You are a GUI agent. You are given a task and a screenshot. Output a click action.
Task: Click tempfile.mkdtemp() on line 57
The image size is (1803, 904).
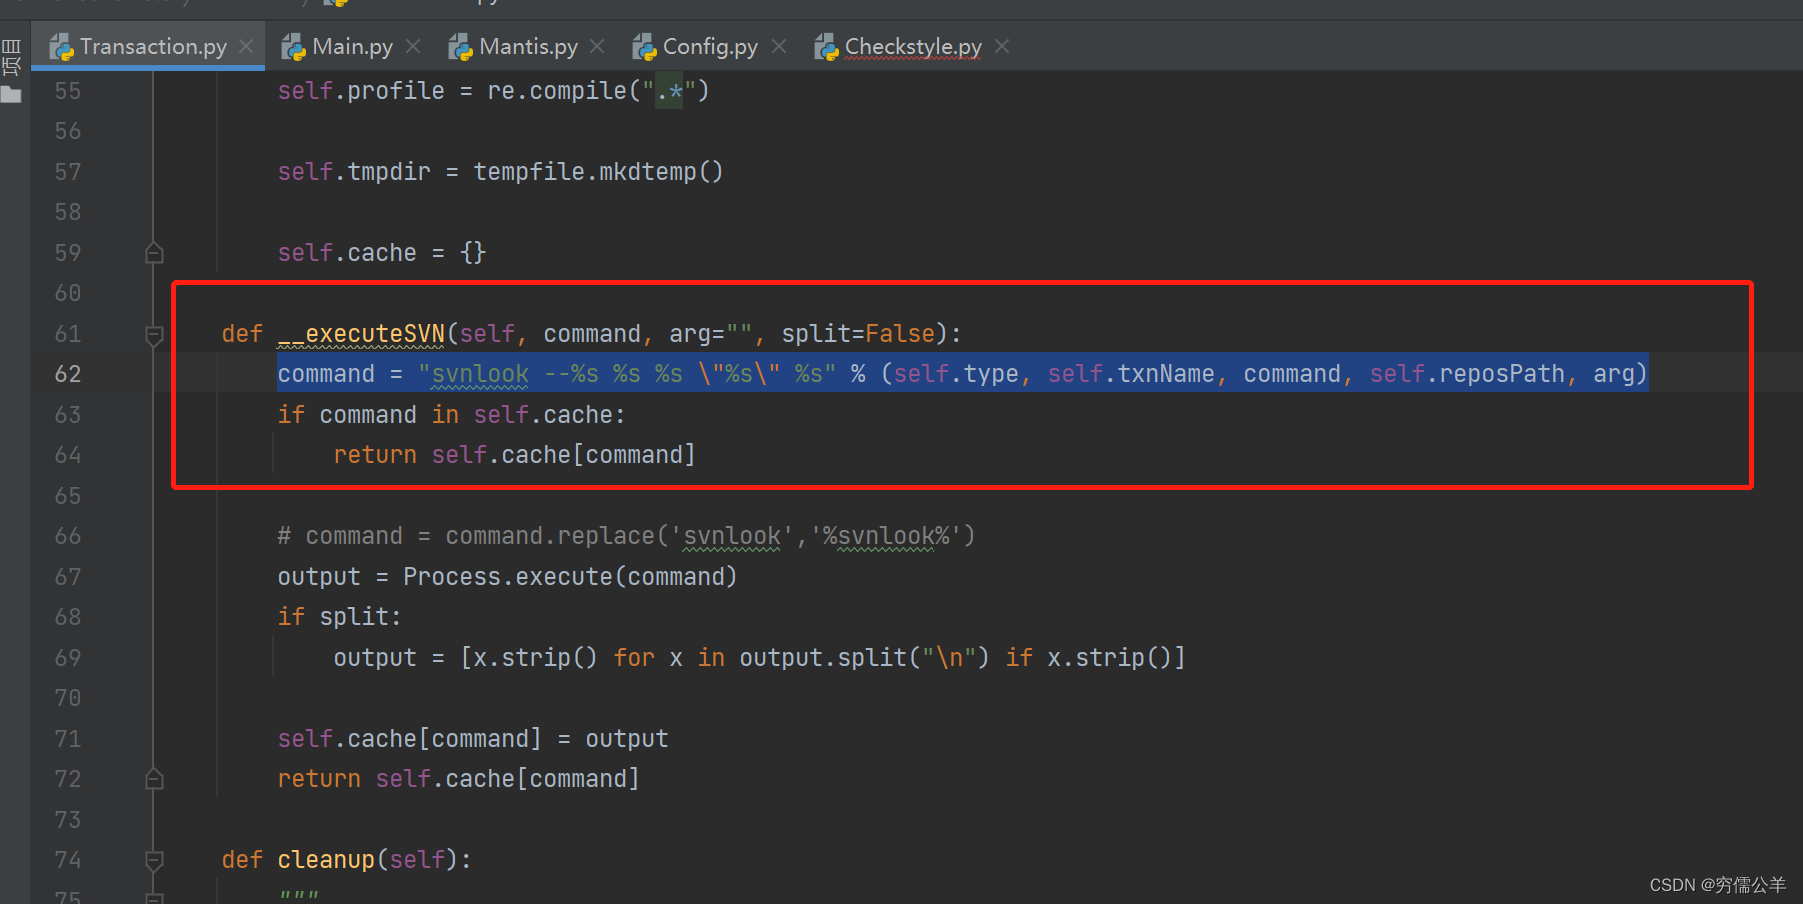(598, 172)
